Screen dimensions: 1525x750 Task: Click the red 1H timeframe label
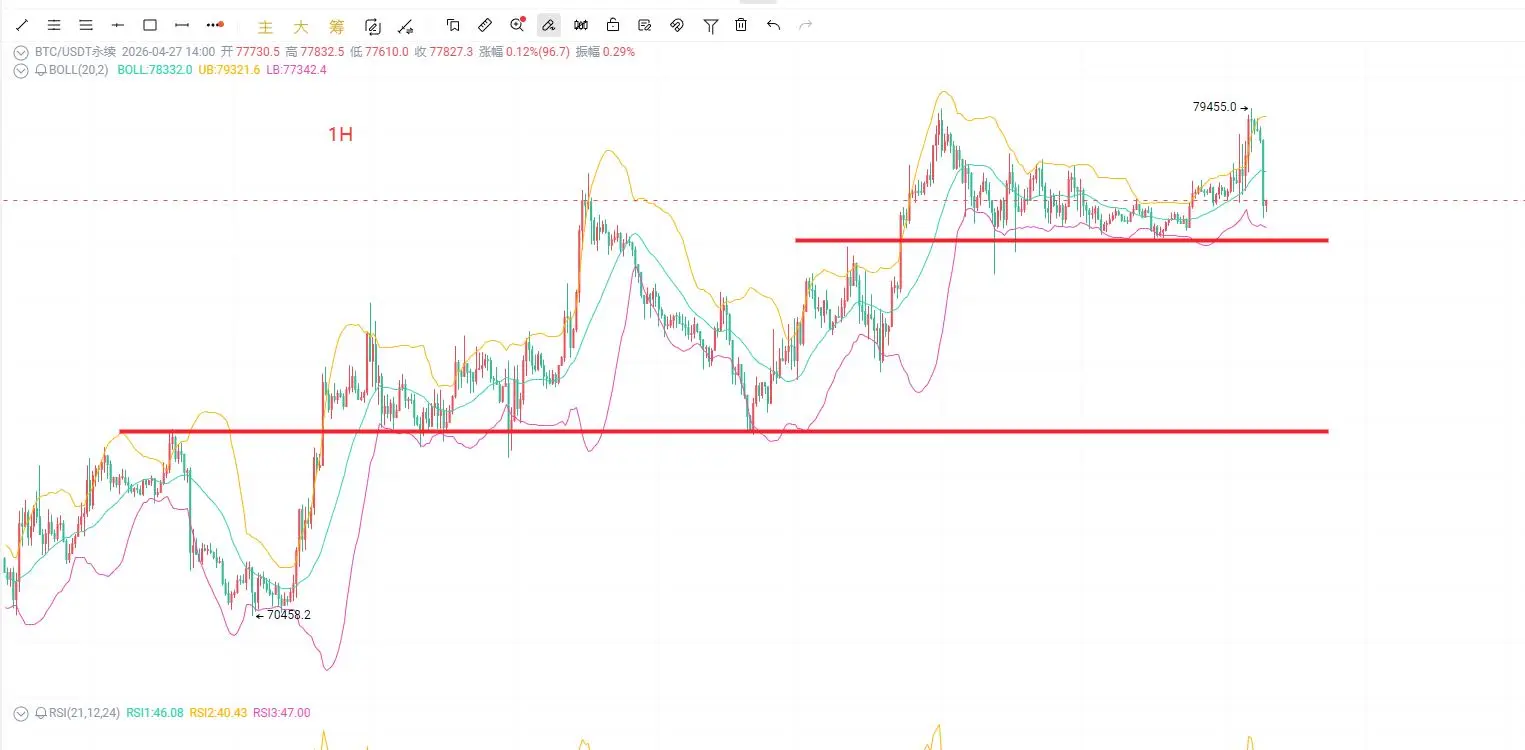[340, 134]
